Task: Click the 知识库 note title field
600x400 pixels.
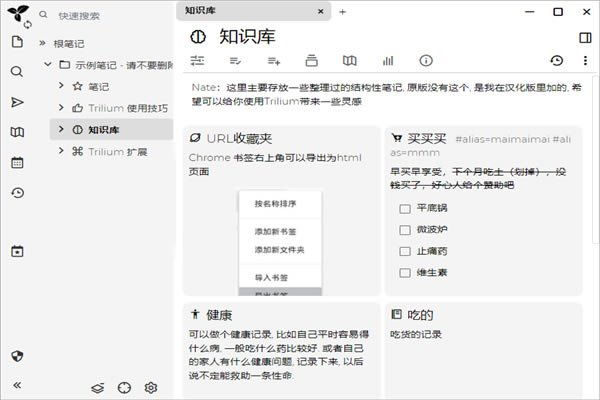Action: (x=247, y=37)
